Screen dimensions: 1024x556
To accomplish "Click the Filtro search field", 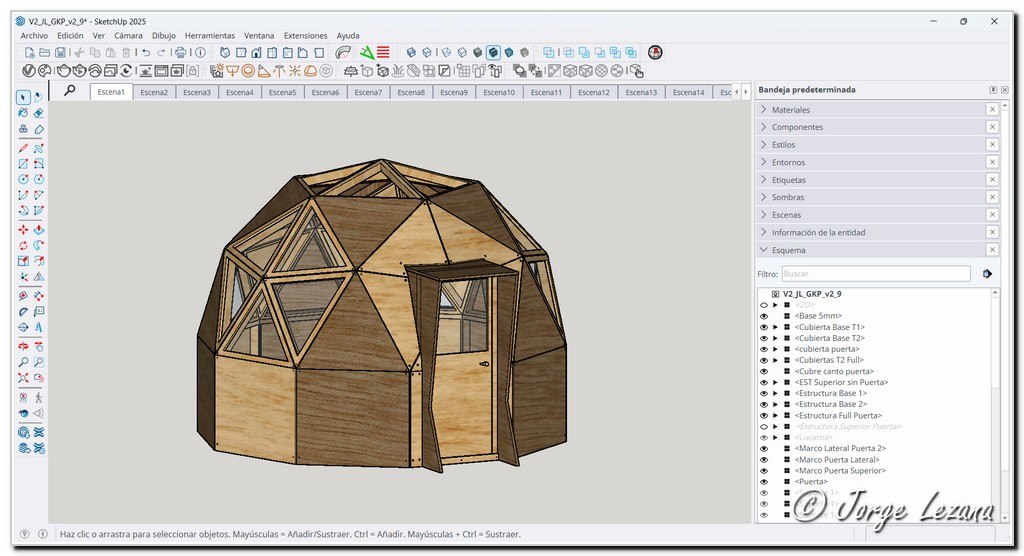I will tap(875, 273).
